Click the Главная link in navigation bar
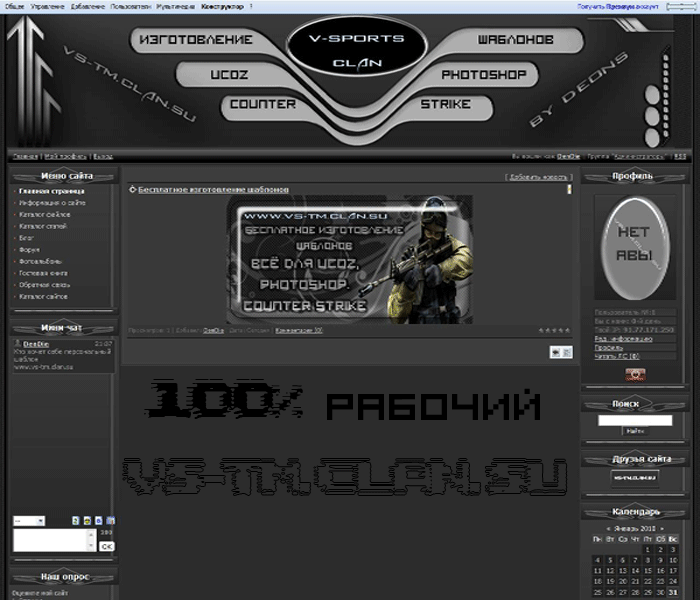700x600 pixels. pos(25,156)
